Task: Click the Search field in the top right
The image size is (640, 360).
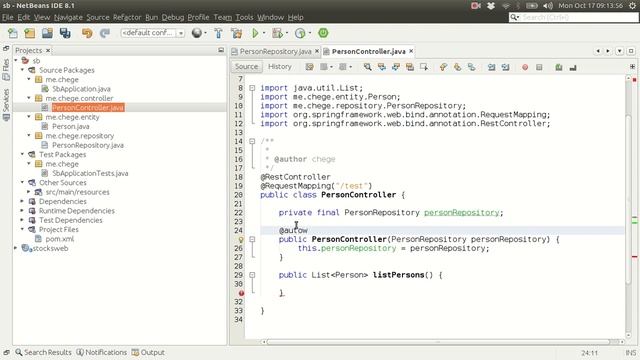Action: pyautogui.click(x=573, y=17)
